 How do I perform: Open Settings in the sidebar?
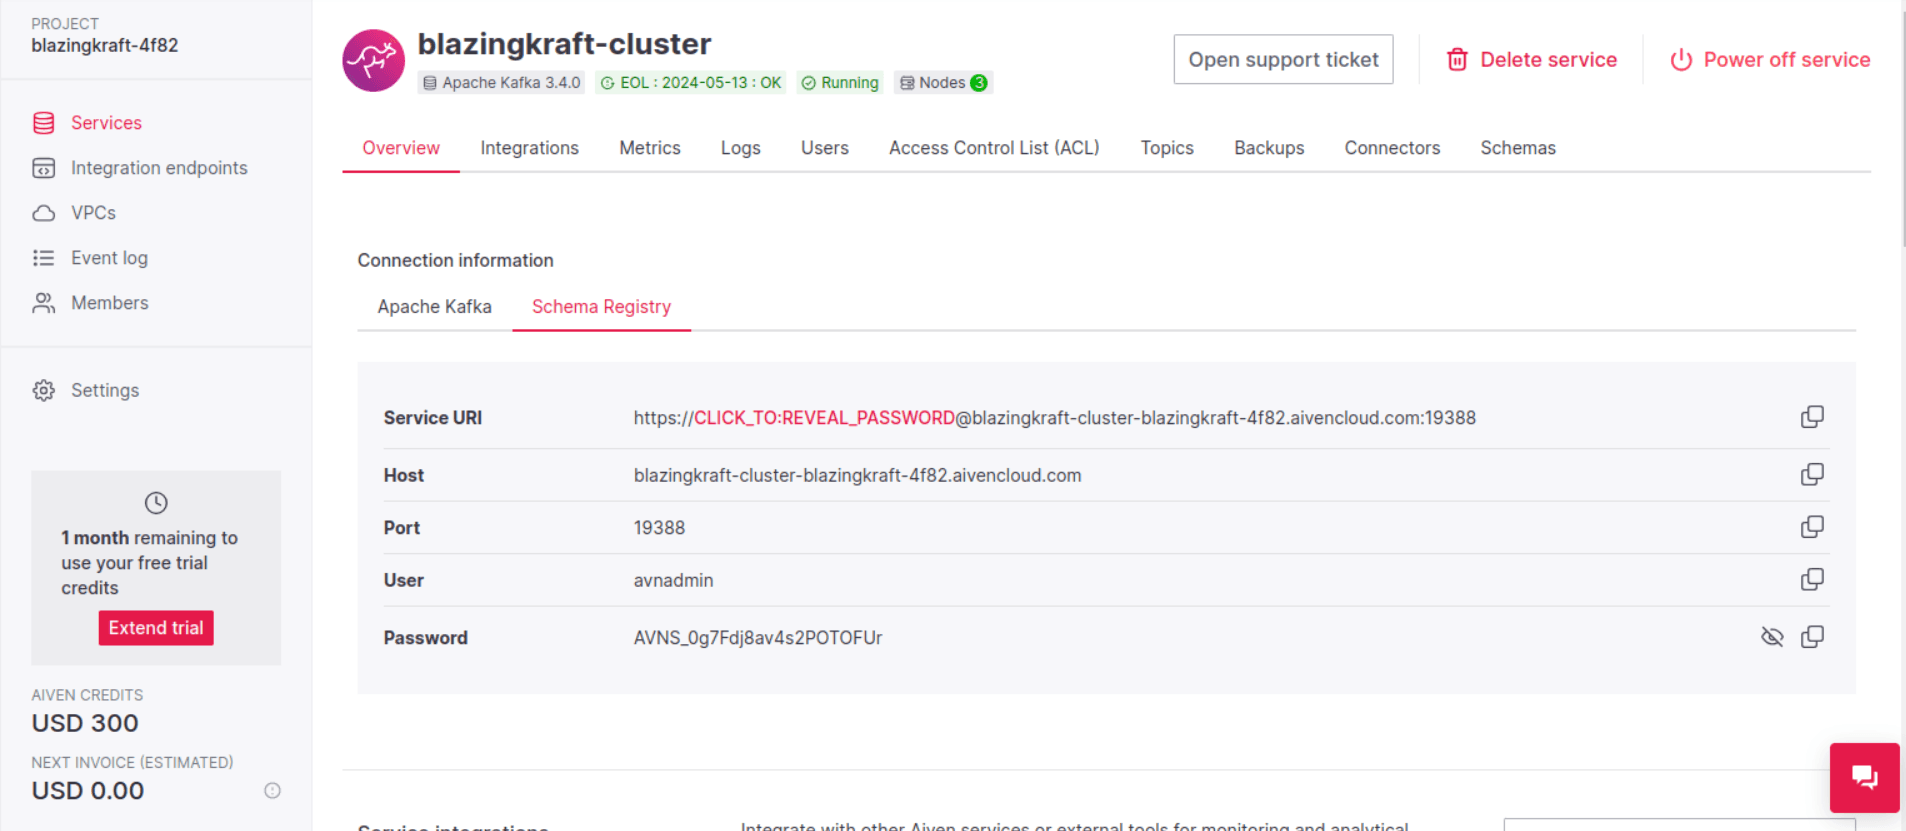pyautogui.click(x=104, y=390)
